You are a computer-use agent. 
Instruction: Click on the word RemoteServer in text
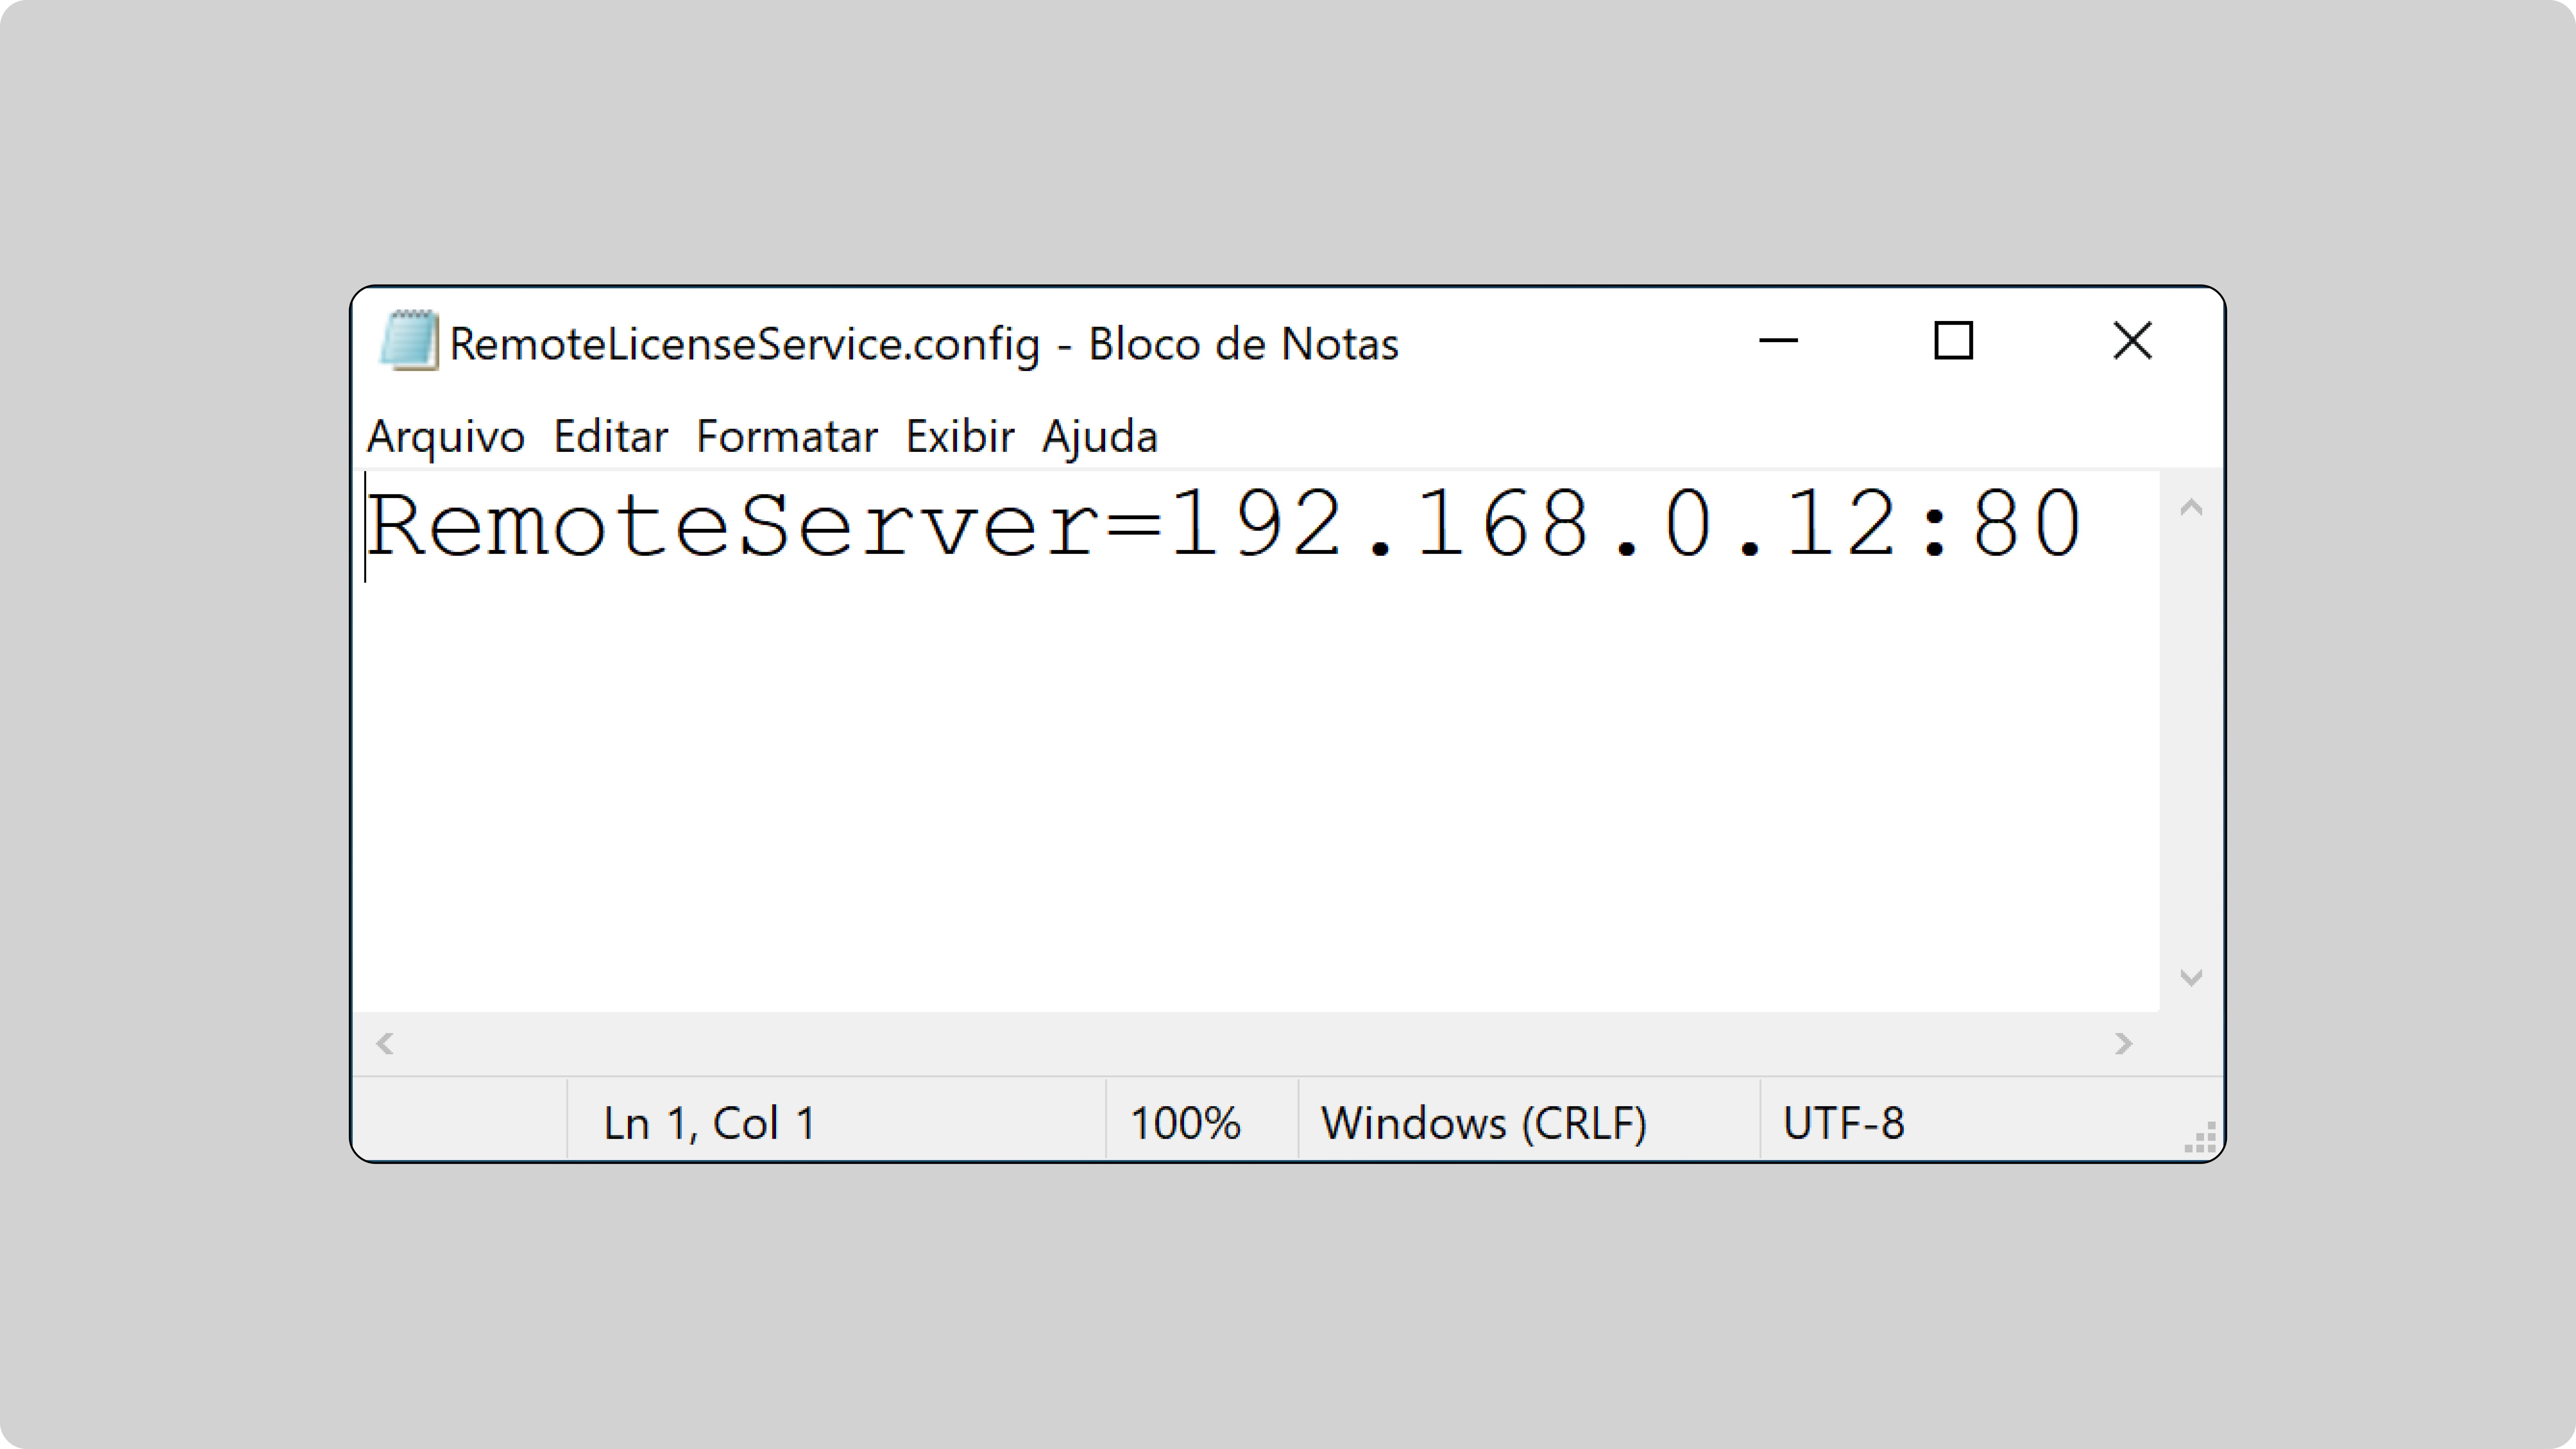click(x=733, y=524)
